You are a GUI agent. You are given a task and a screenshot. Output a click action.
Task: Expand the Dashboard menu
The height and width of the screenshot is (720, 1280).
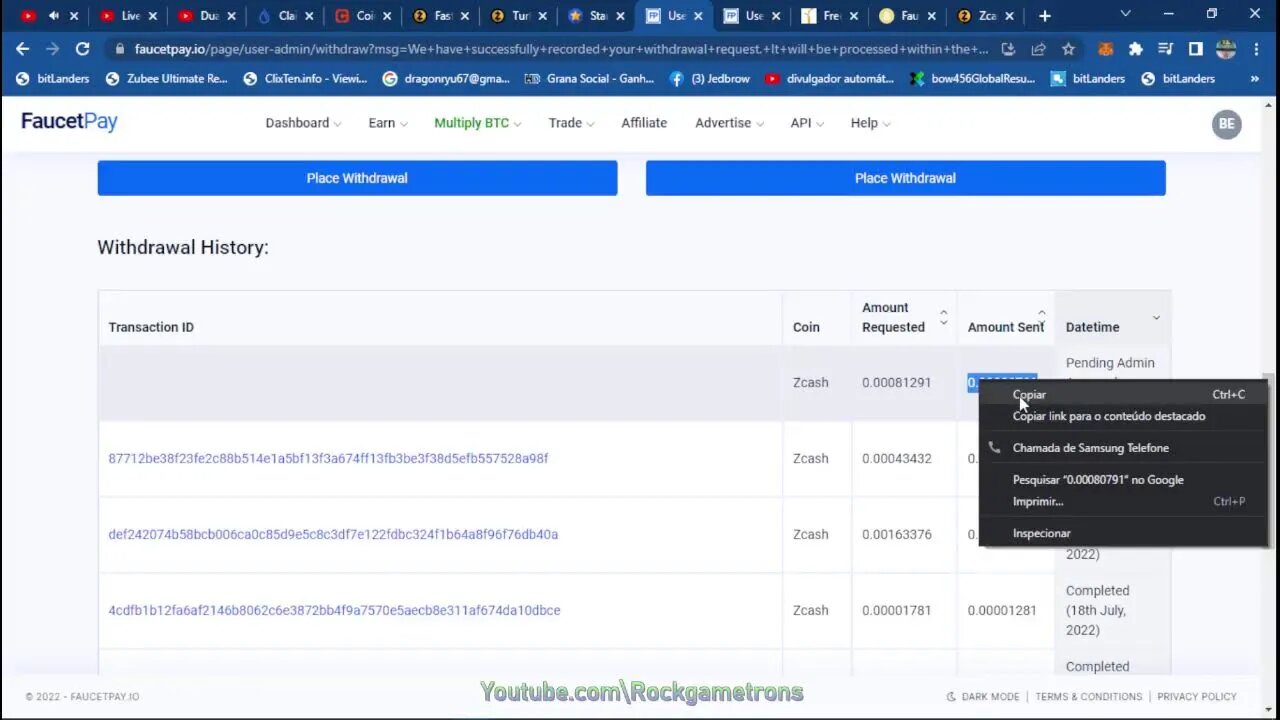(x=303, y=123)
